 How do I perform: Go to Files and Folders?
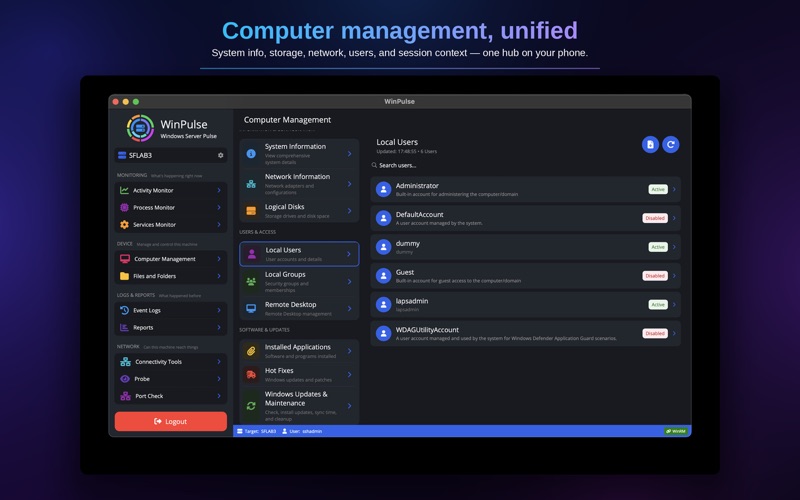click(171, 276)
